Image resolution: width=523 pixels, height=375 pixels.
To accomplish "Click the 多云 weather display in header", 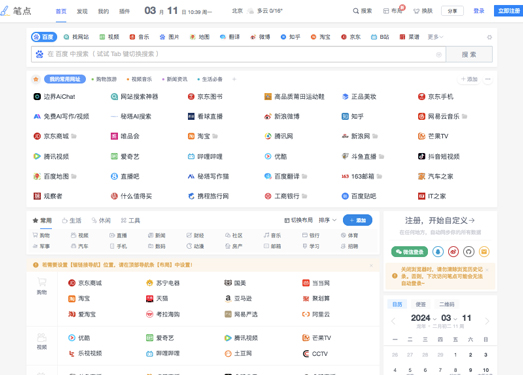I will click(x=266, y=11).
